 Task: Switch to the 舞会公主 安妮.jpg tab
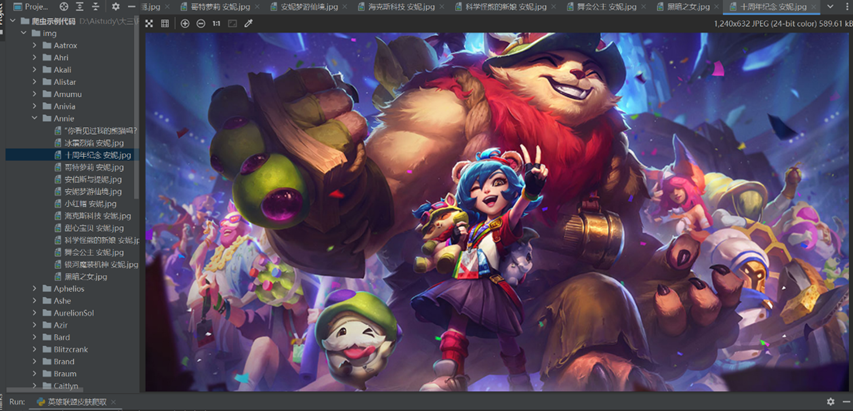[607, 7]
